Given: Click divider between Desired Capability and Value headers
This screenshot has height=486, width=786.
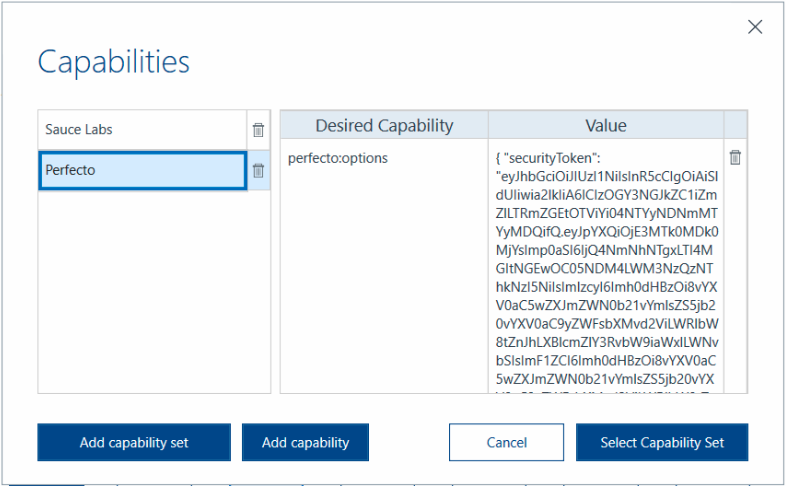Looking at the screenshot, I should pos(488,125).
